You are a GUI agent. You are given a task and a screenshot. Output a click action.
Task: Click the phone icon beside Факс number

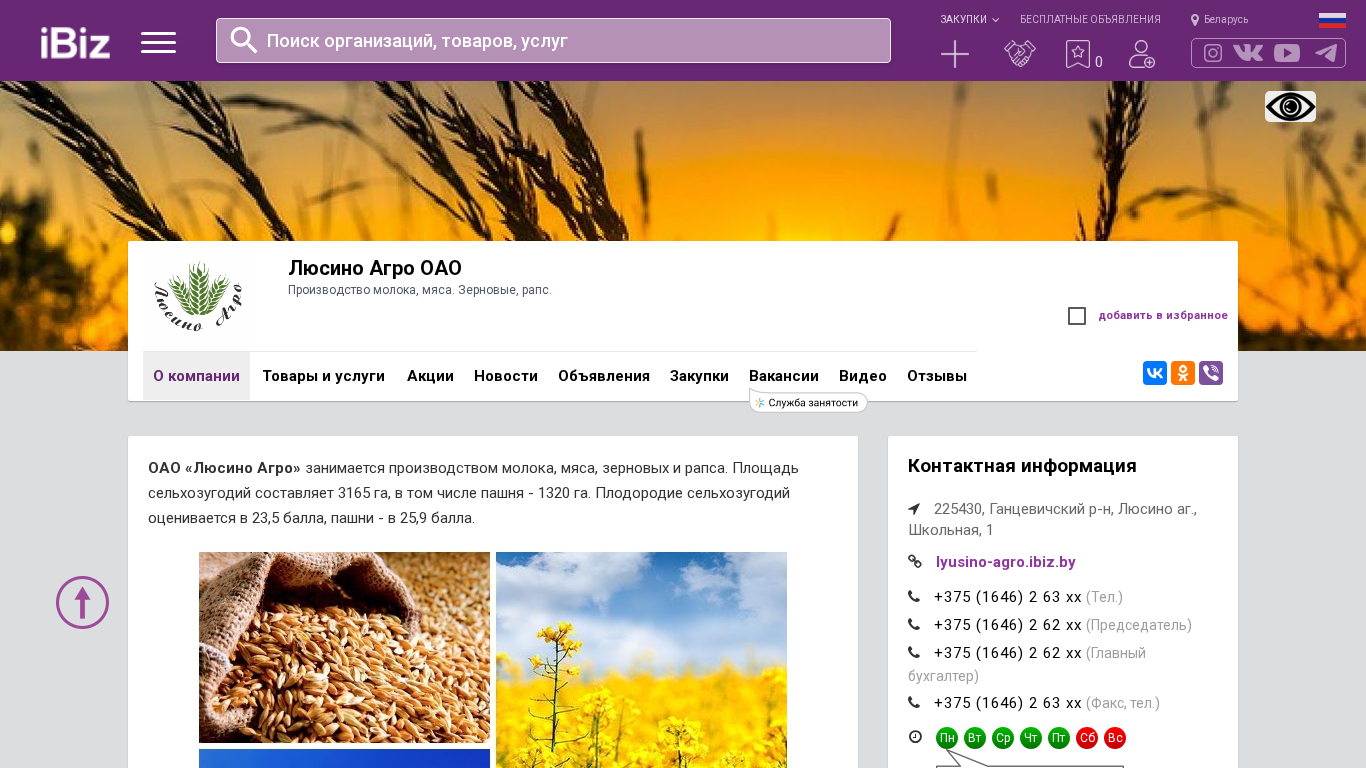click(914, 703)
